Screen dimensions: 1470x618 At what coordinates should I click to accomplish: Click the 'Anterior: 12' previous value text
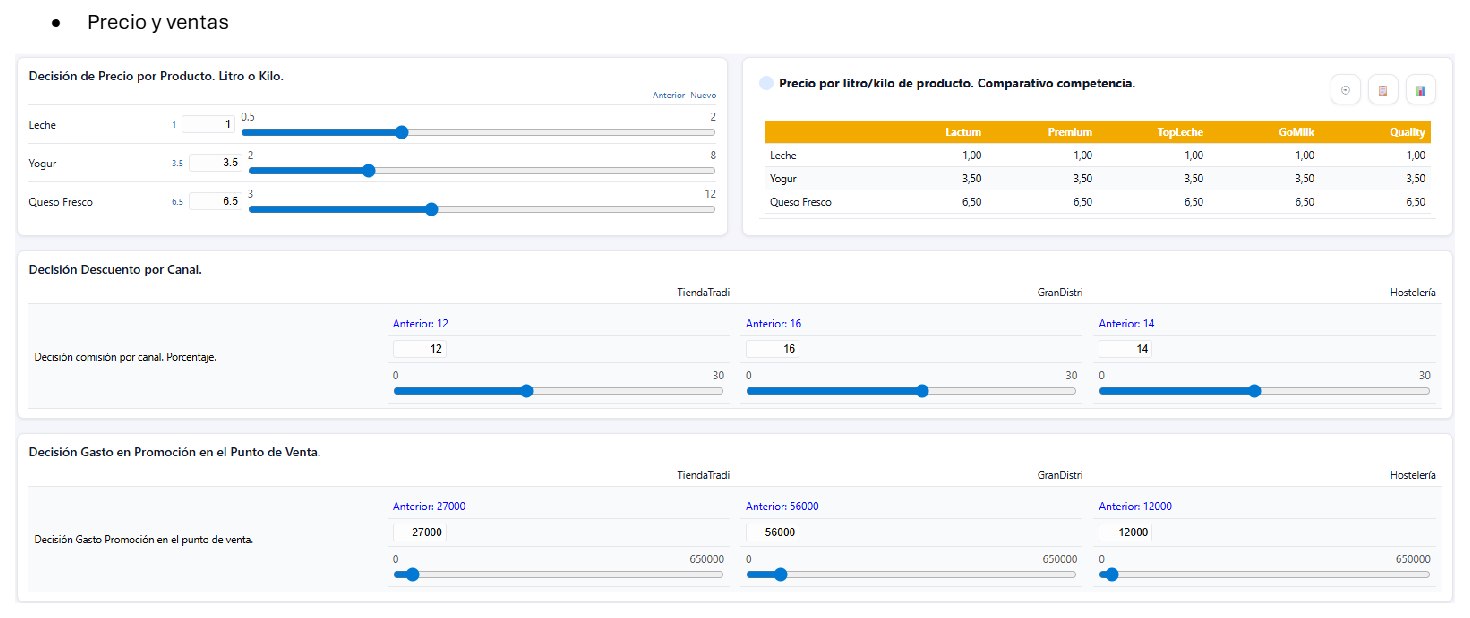click(x=421, y=324)
